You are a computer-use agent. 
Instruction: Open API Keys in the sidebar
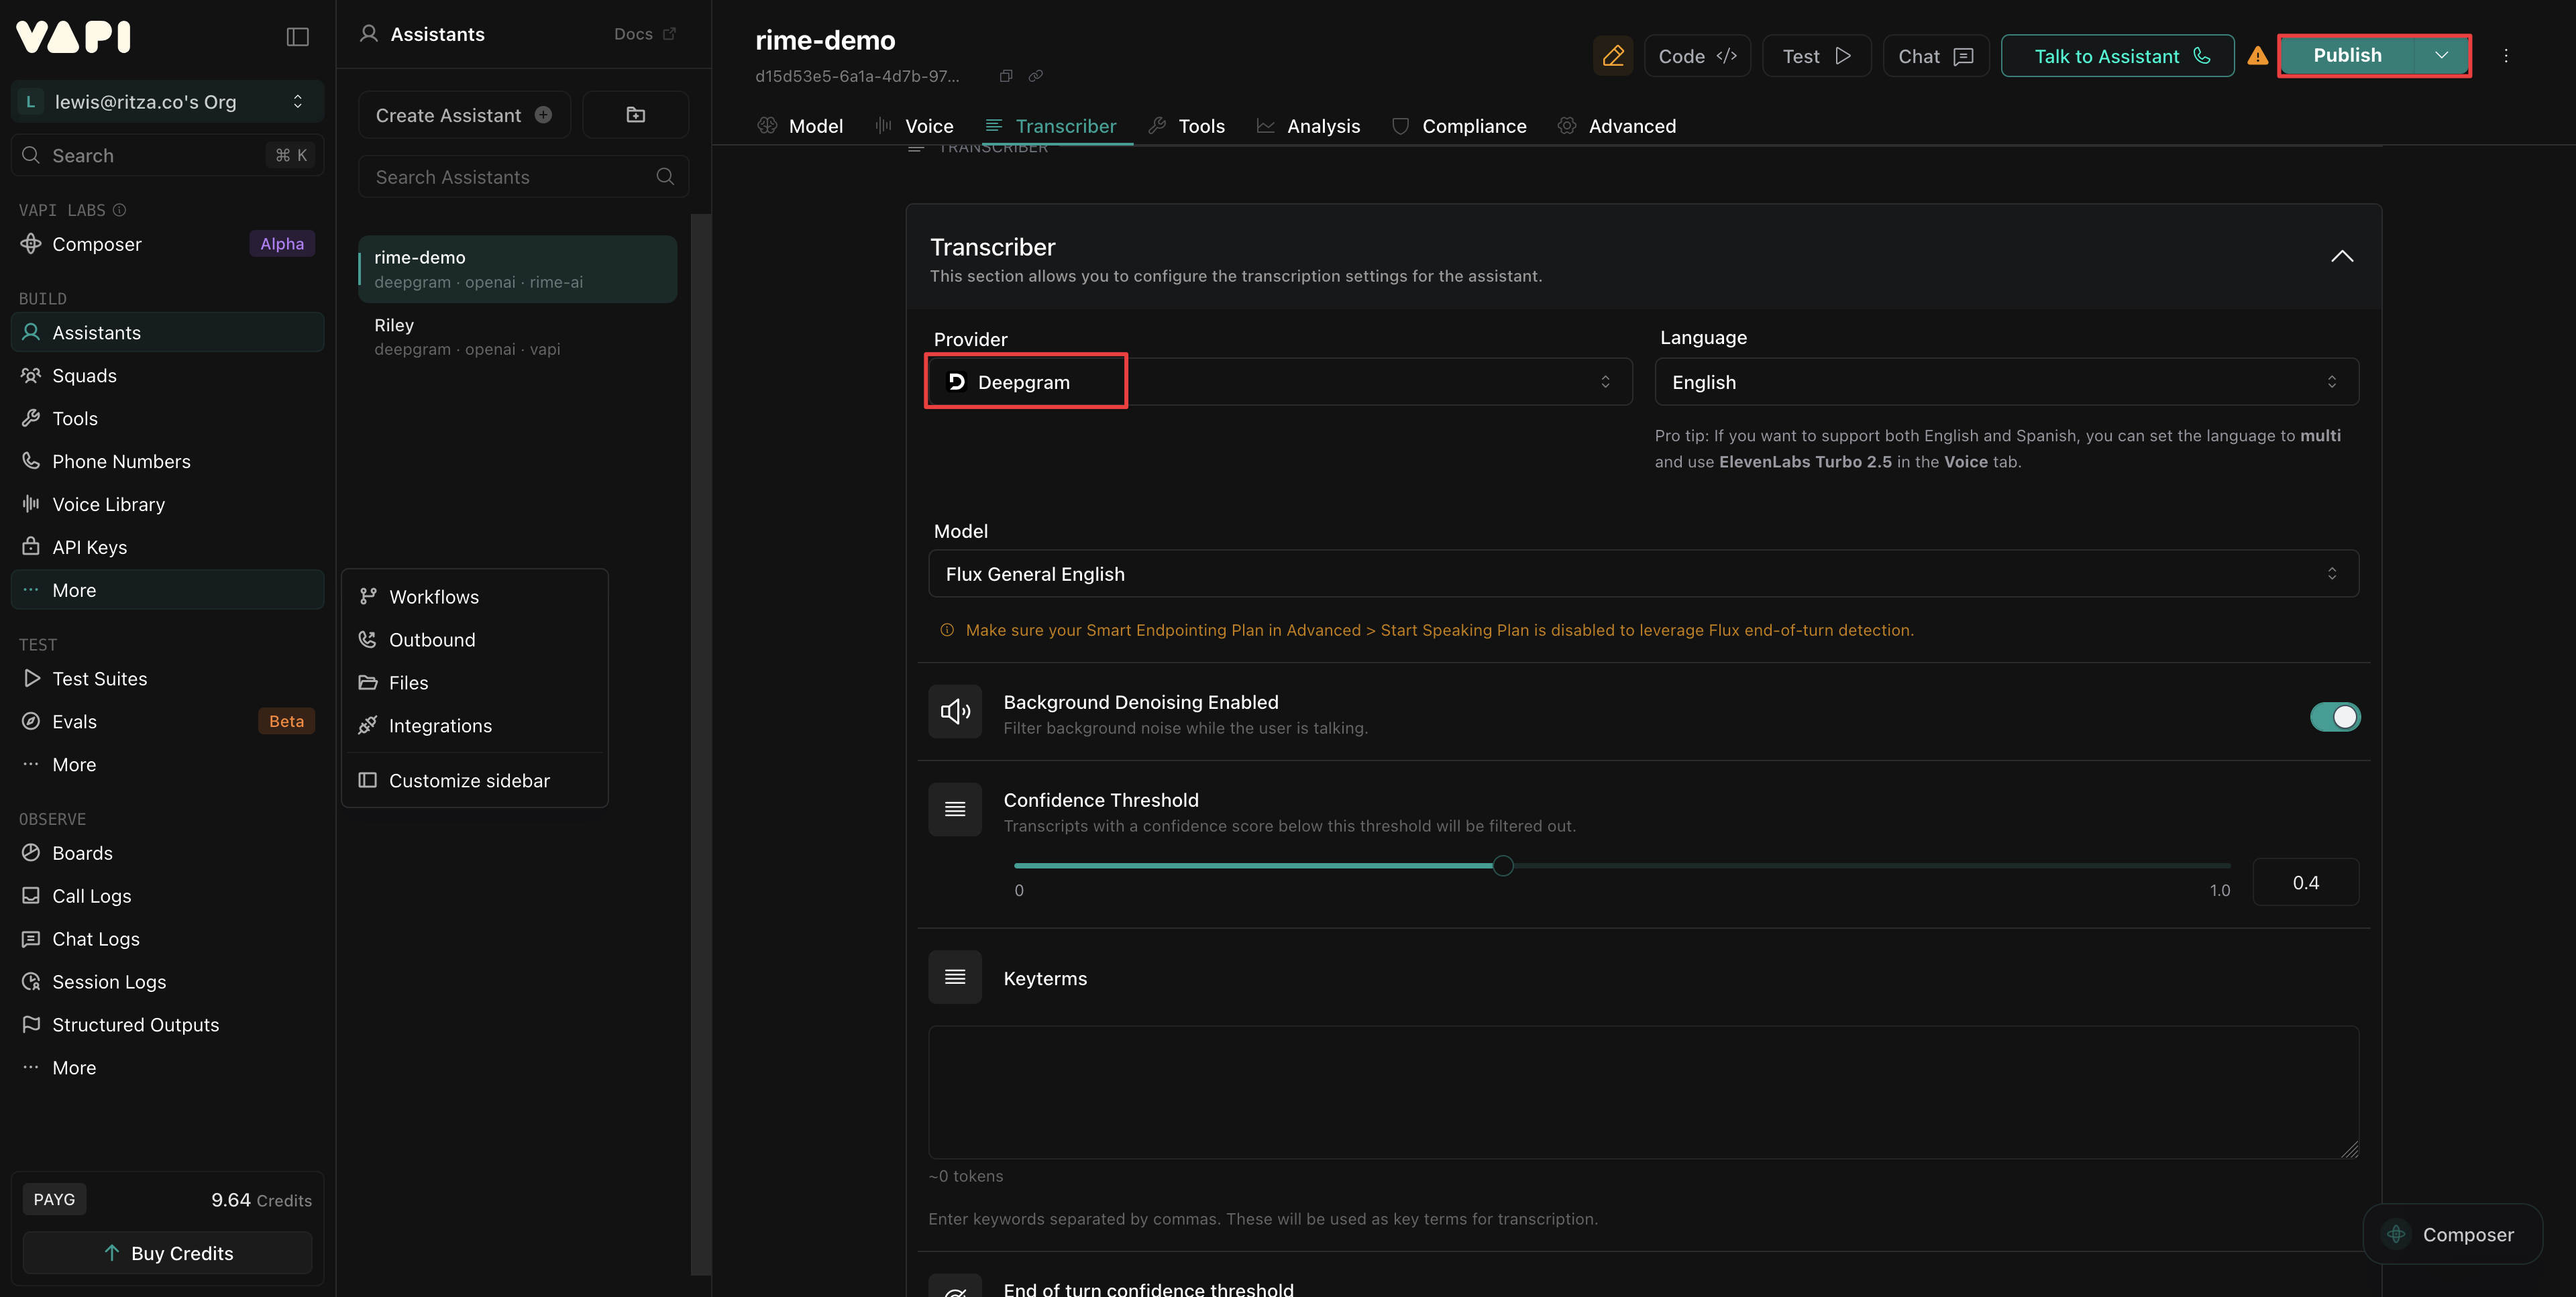88,547
